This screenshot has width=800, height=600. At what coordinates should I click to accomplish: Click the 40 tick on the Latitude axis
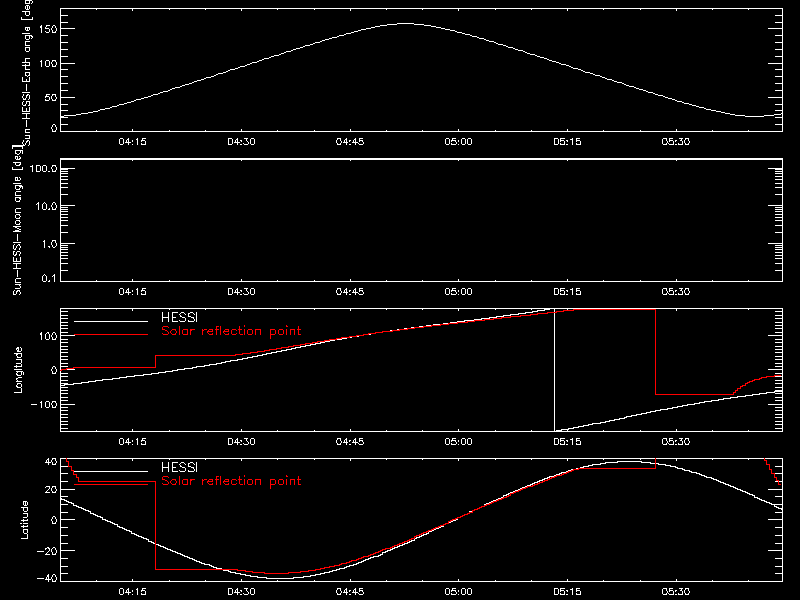(x=51, y=462)
